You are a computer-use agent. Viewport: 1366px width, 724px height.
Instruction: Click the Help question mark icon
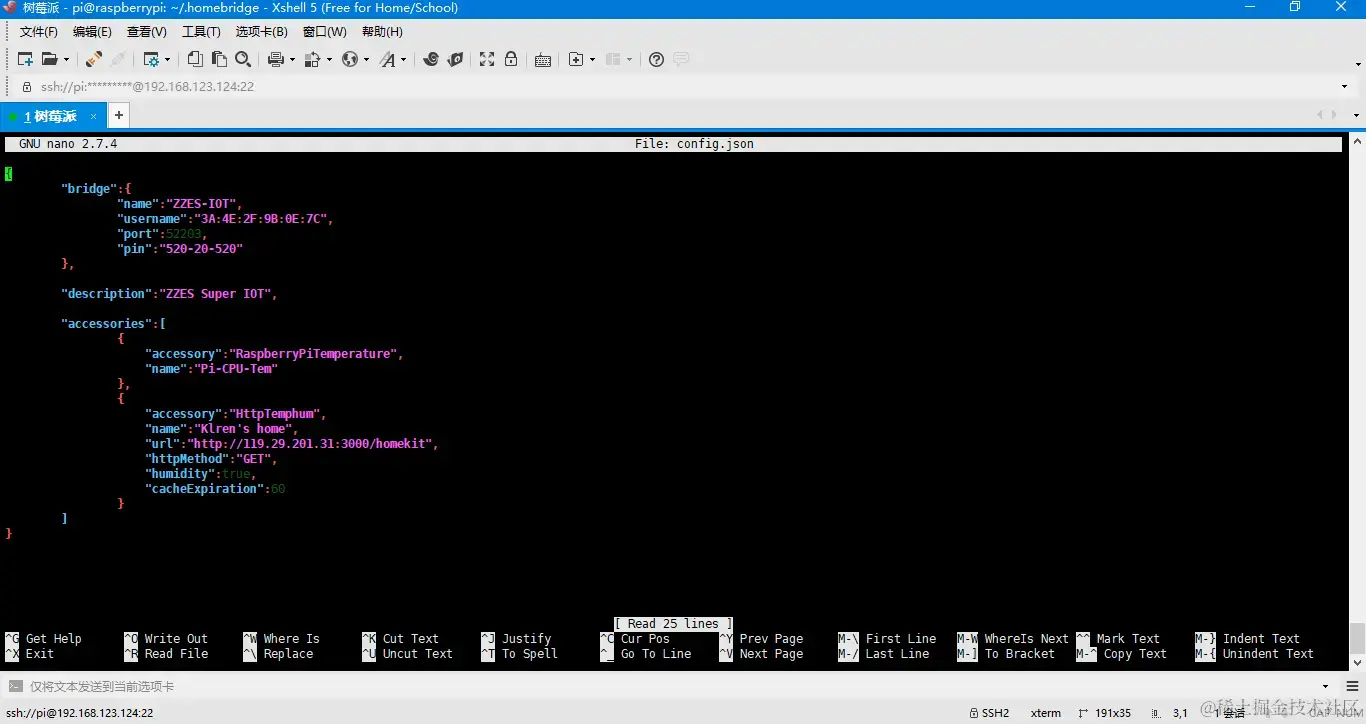[656, 60]
